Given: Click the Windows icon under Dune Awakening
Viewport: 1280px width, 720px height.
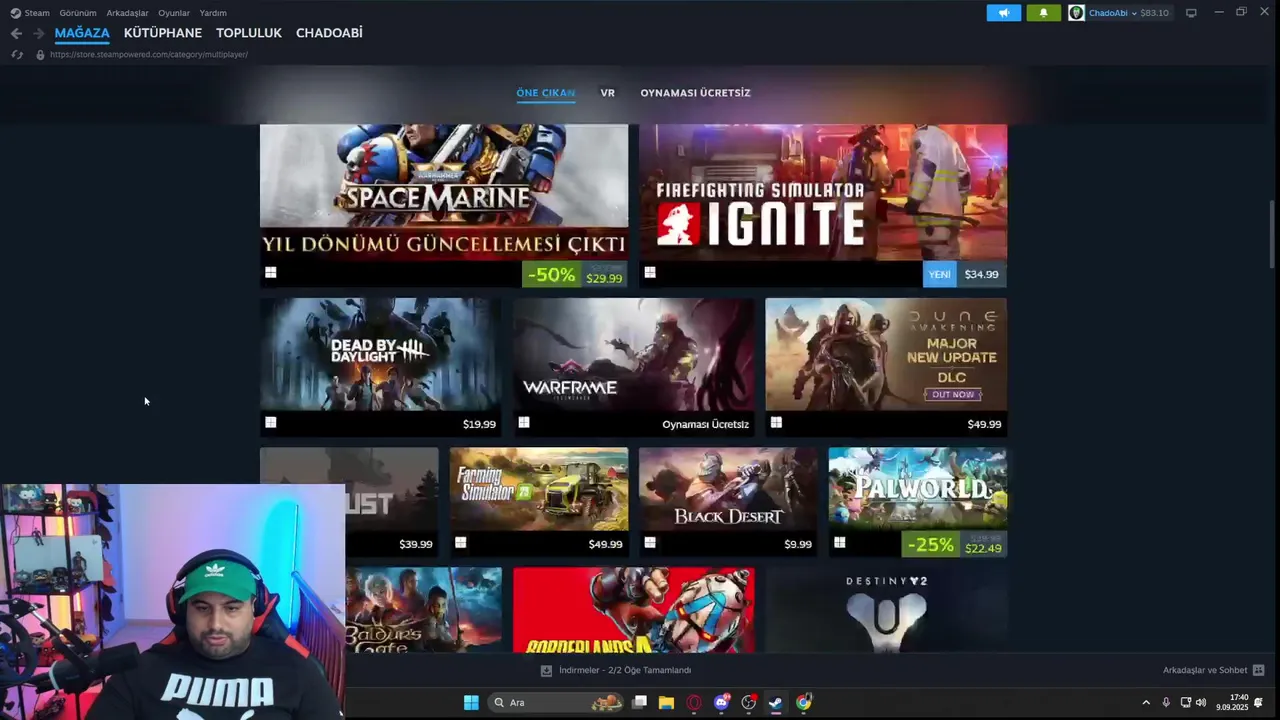Looking at the screenshot, I should coord(776,423).
